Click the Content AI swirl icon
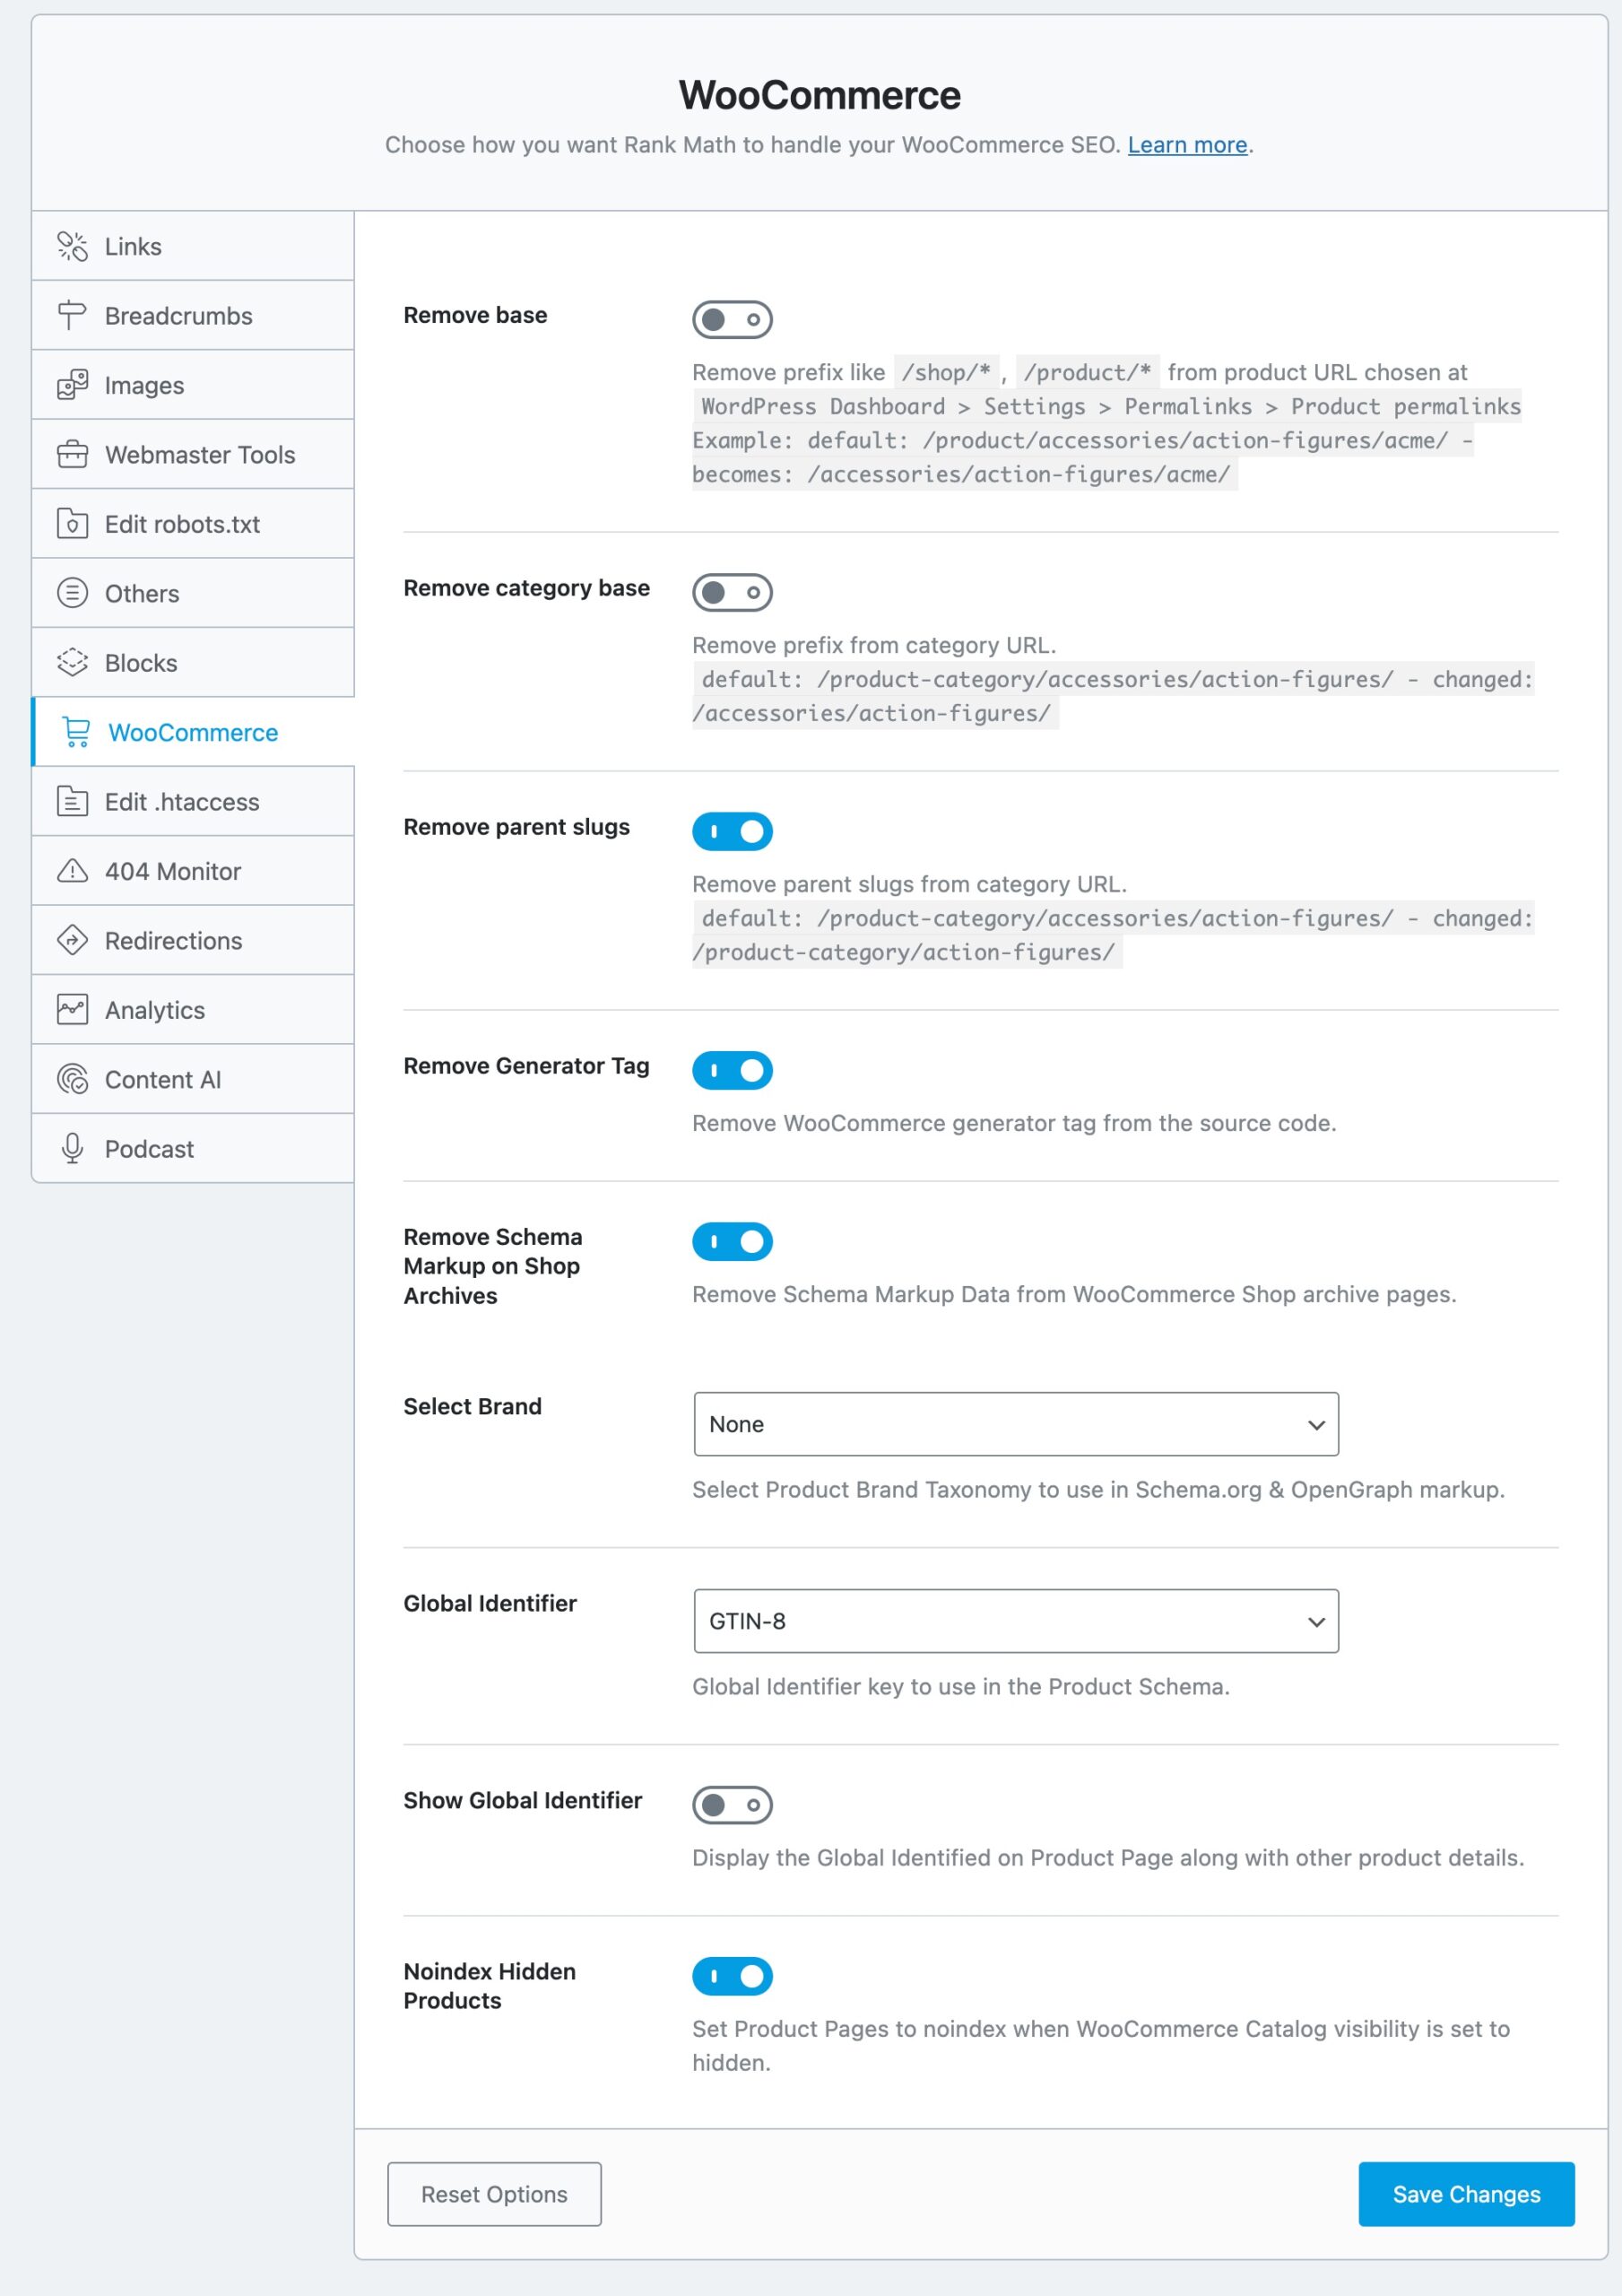 click(72, 1079)
